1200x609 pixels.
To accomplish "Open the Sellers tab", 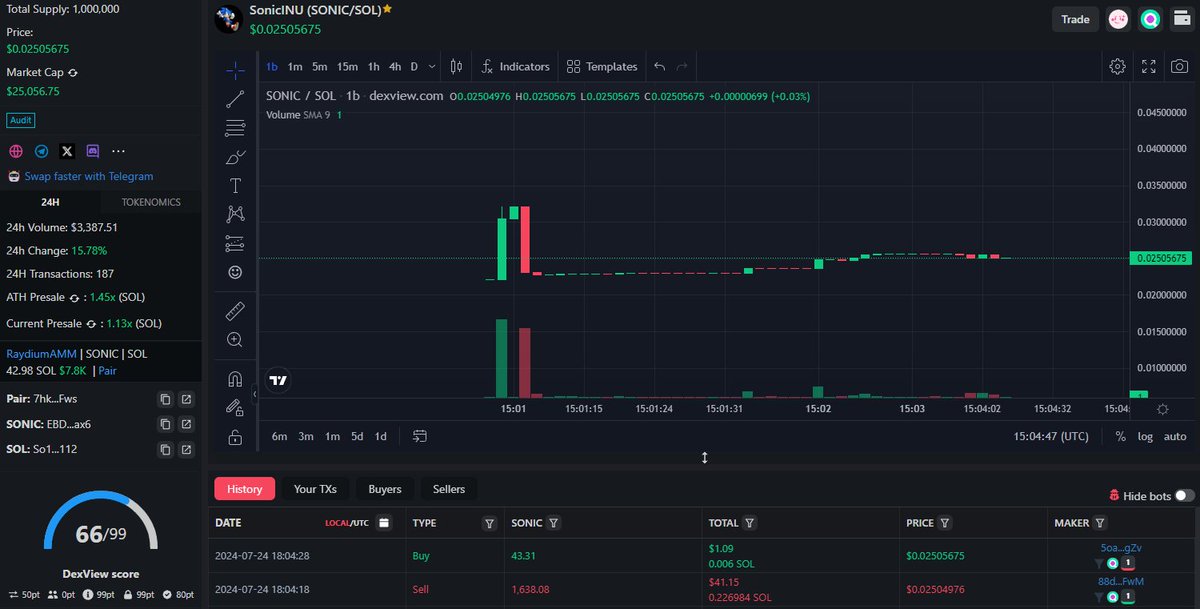I will point(449,489).
